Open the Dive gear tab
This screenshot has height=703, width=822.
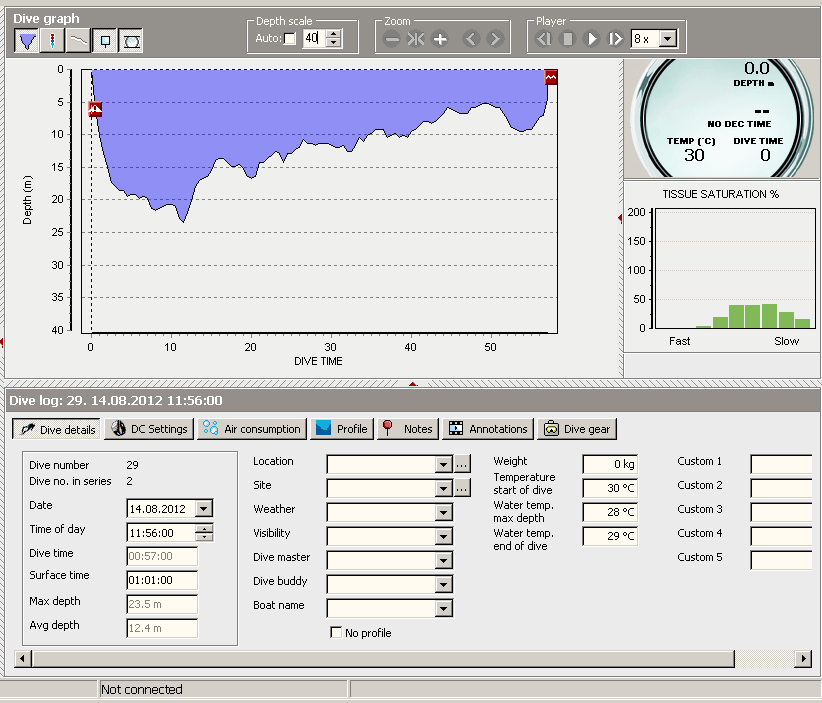(x=577, y=429)
